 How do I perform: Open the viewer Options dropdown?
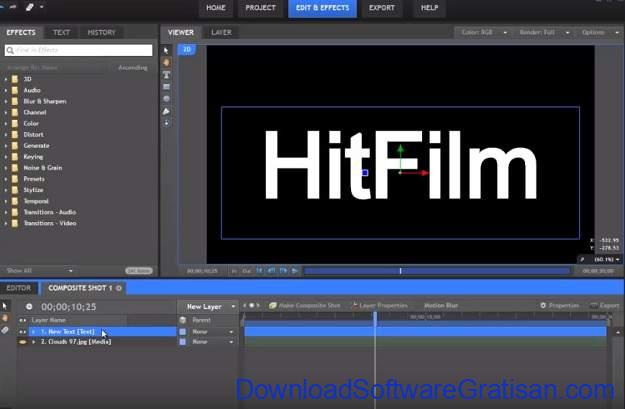(x=599, y=32)
